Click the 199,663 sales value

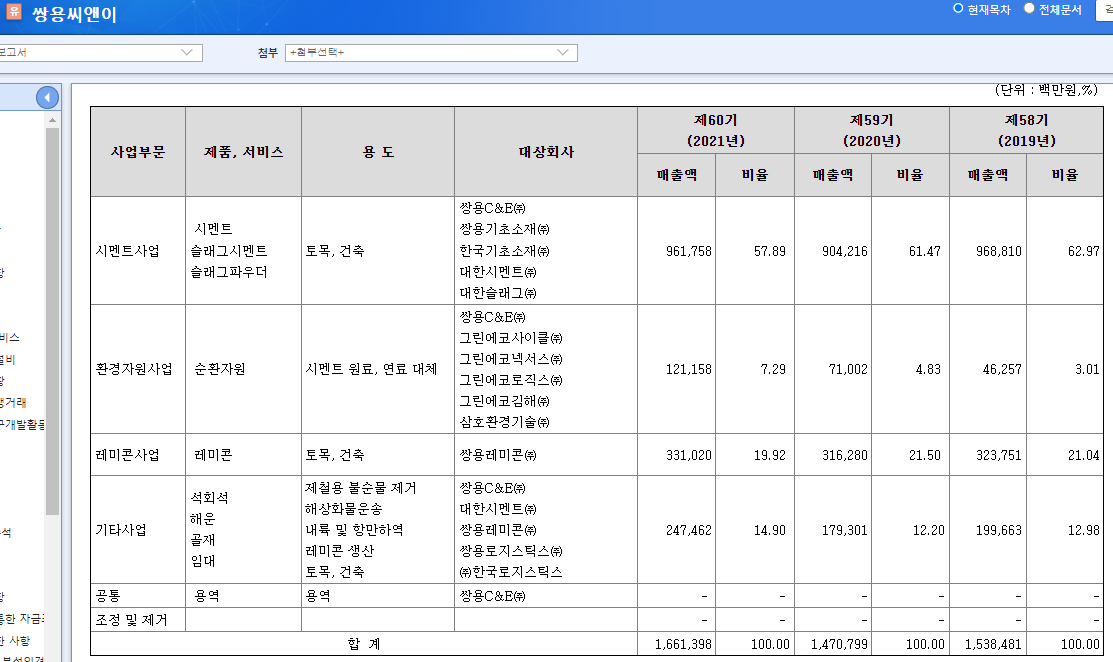click(999, 530)
